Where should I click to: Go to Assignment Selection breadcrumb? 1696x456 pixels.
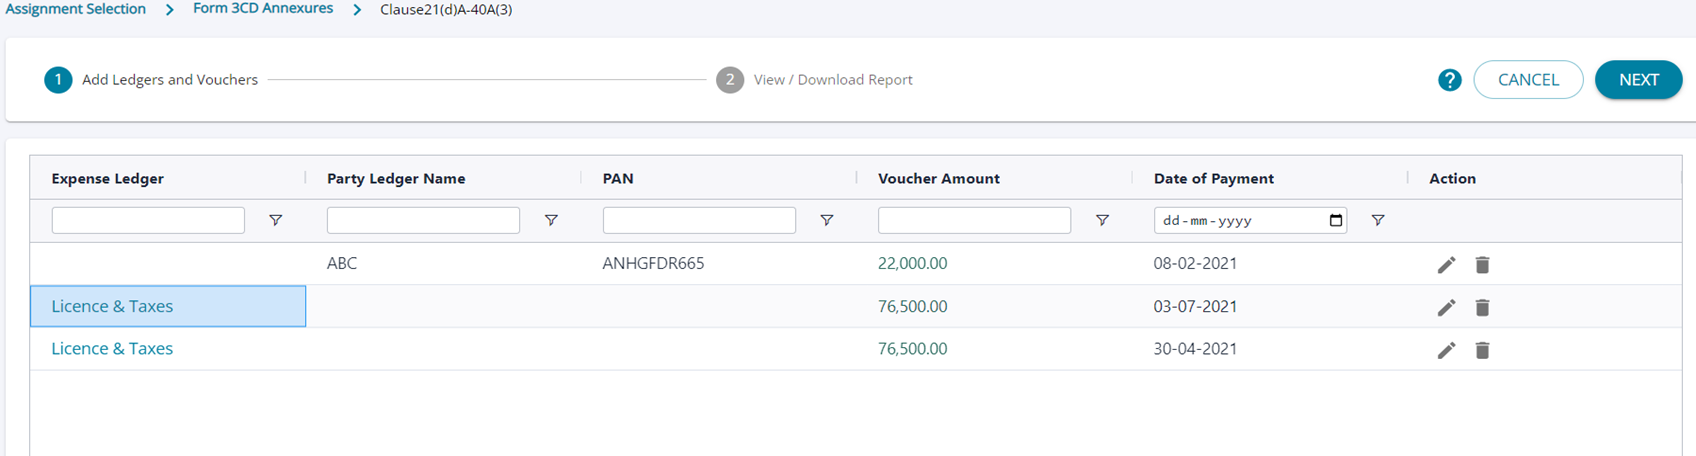[x=75, y=9]
